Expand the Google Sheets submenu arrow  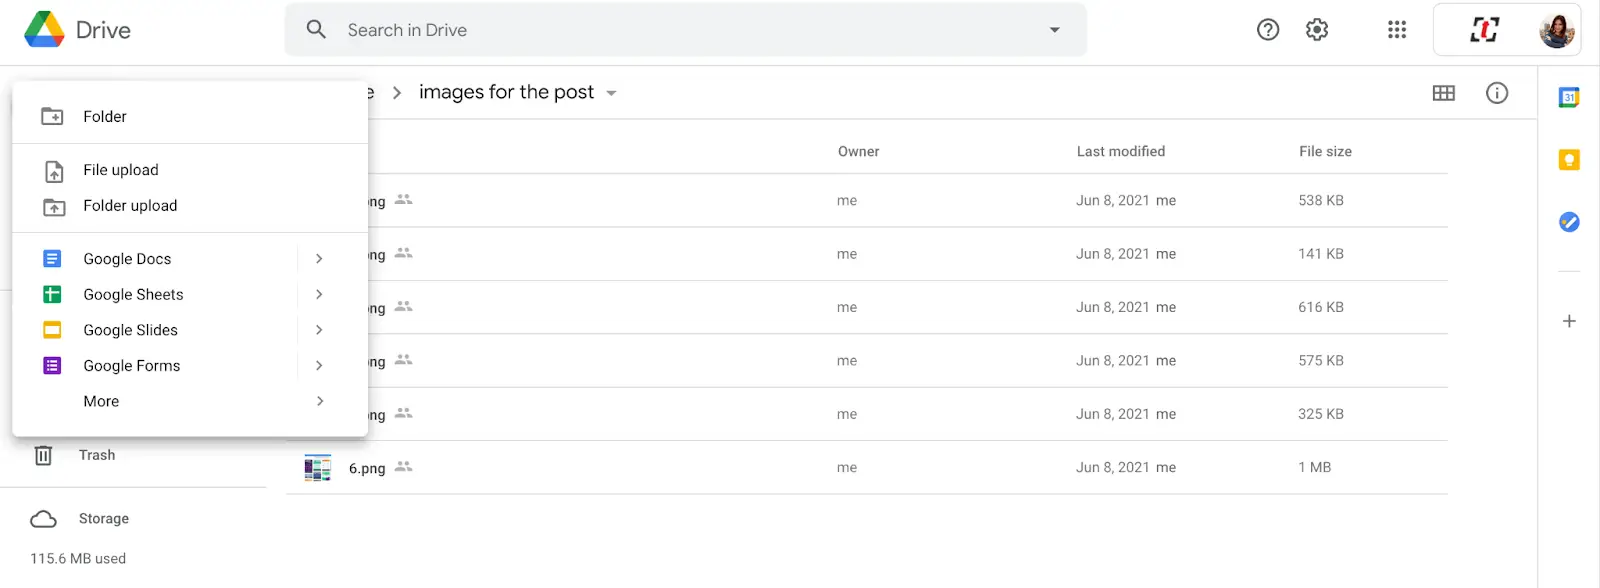point(319,295)
